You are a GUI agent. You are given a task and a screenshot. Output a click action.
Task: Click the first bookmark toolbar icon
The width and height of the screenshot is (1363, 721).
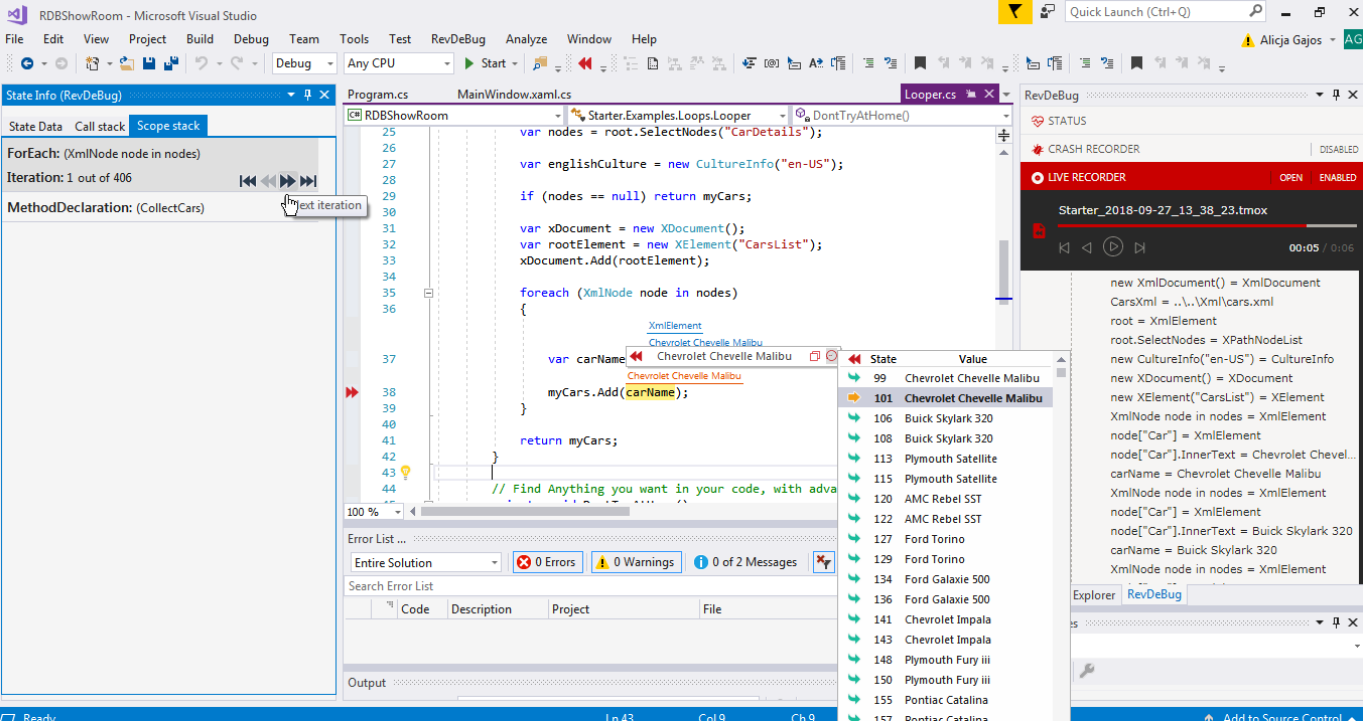coord(920,63)
